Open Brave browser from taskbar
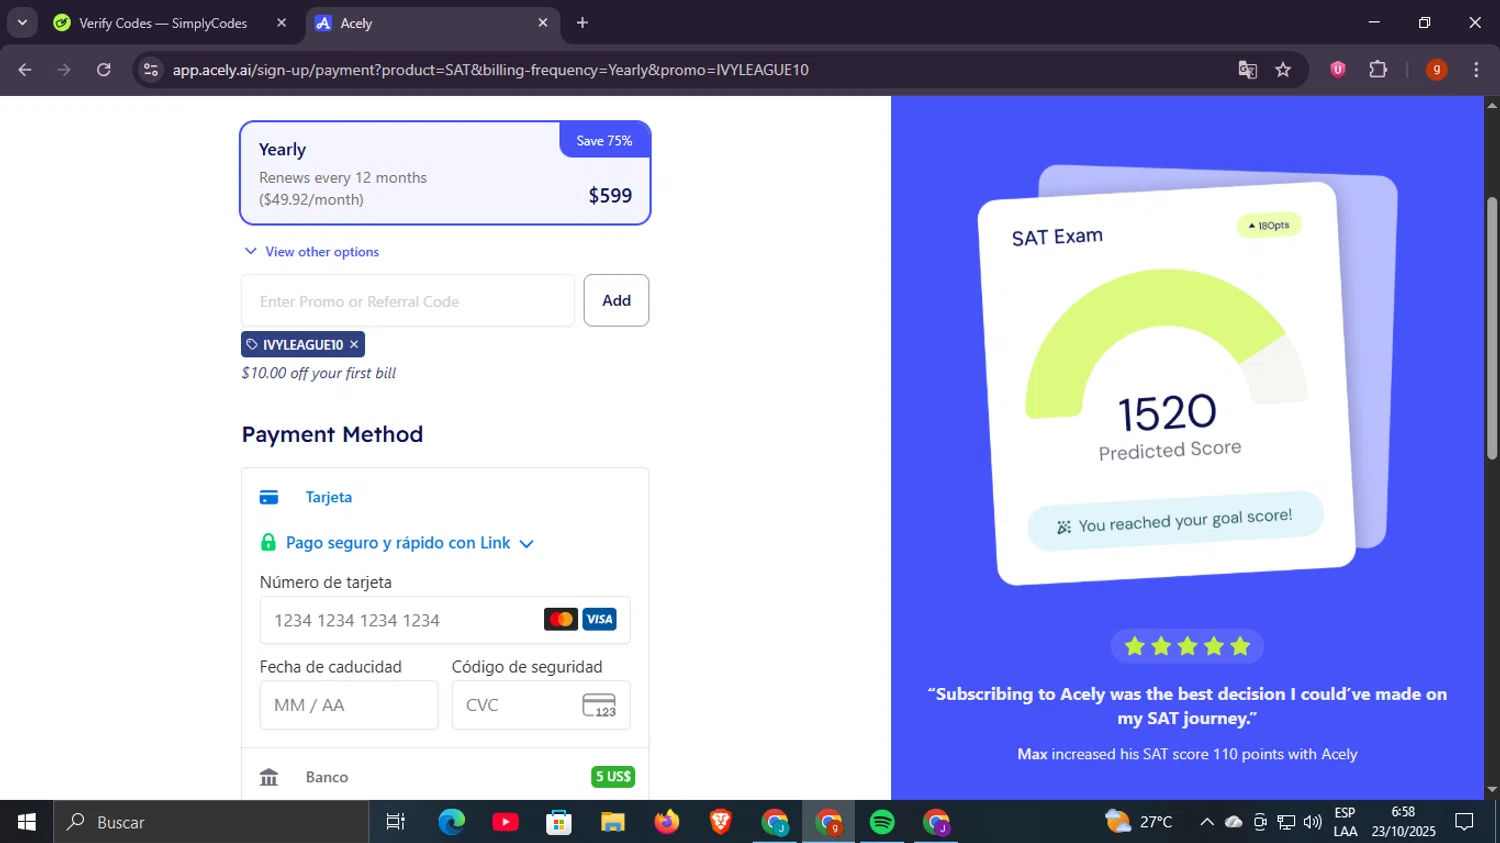The height and width of the screenshot is (843, 1500). [721, 822]
